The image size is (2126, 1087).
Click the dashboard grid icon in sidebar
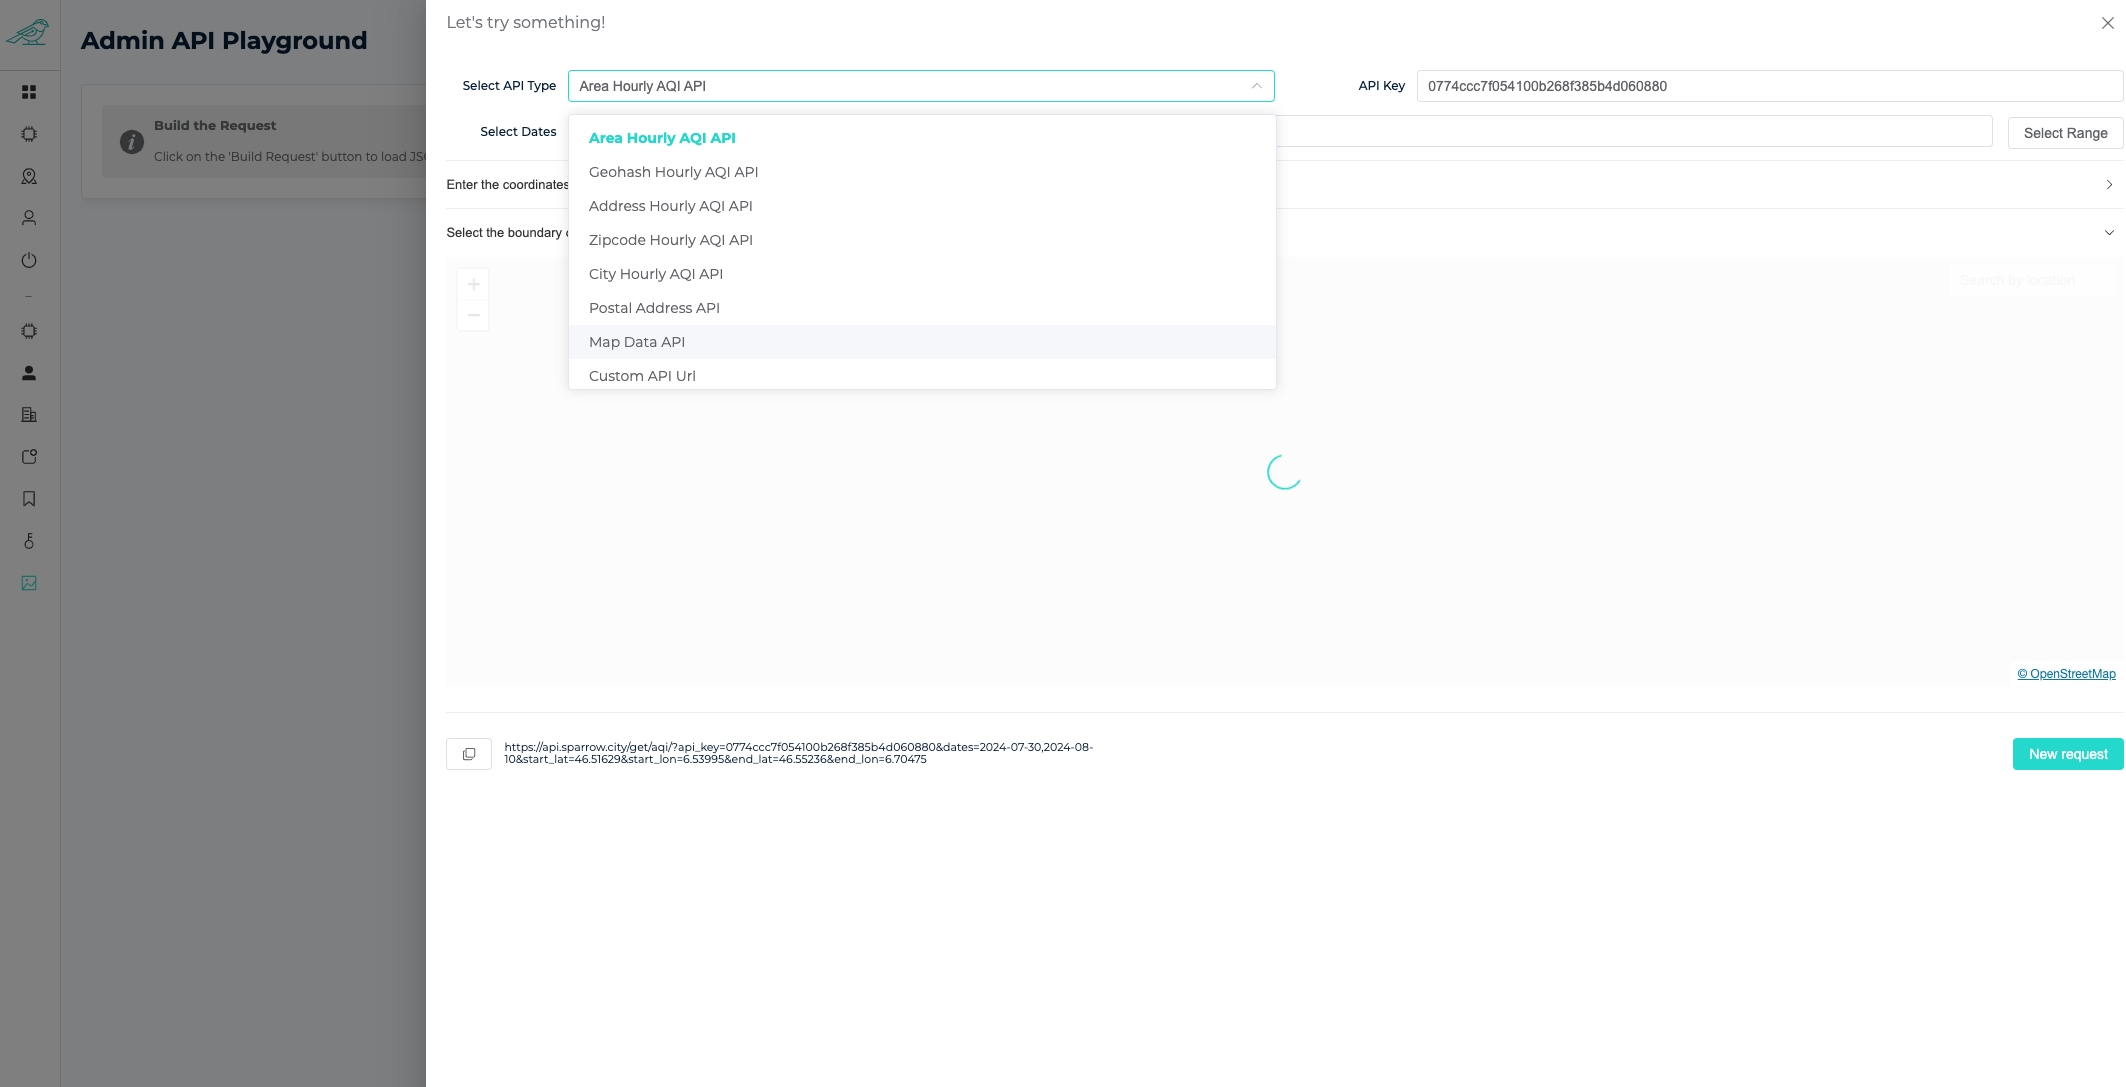tap(29, 92)
